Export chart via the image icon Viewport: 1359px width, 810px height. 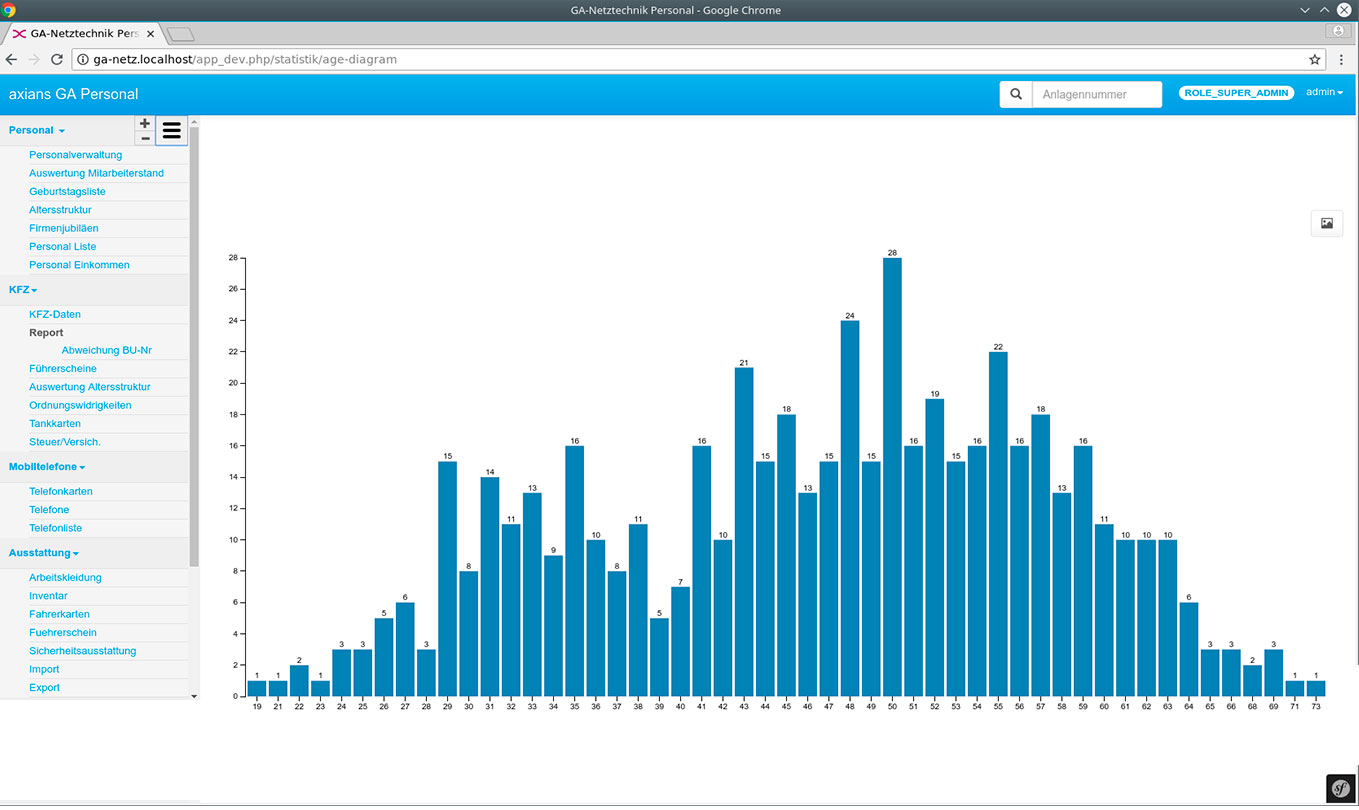[x=1326, y=223]
